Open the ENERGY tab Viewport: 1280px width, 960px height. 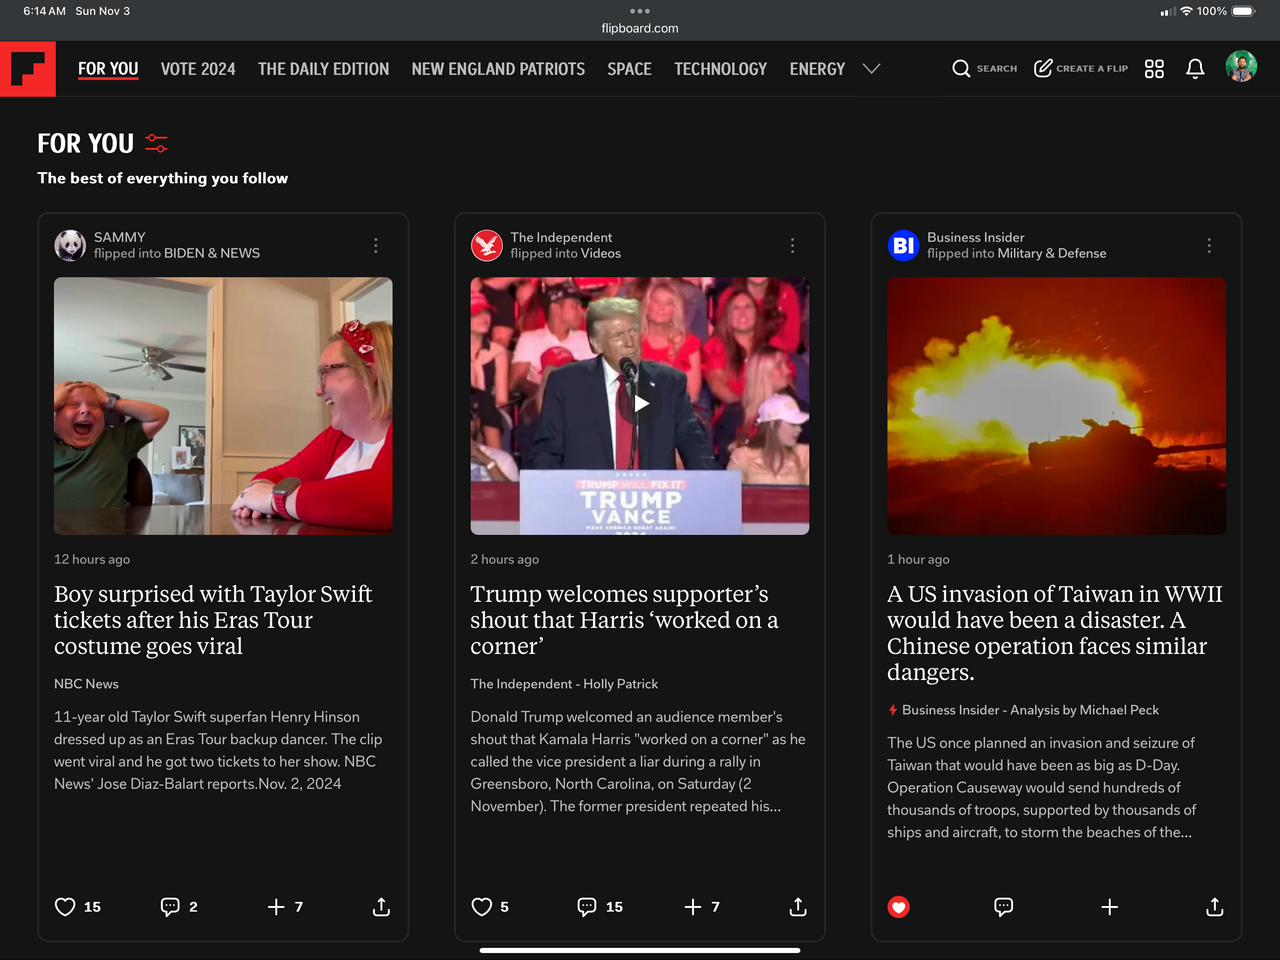[817, 69]
